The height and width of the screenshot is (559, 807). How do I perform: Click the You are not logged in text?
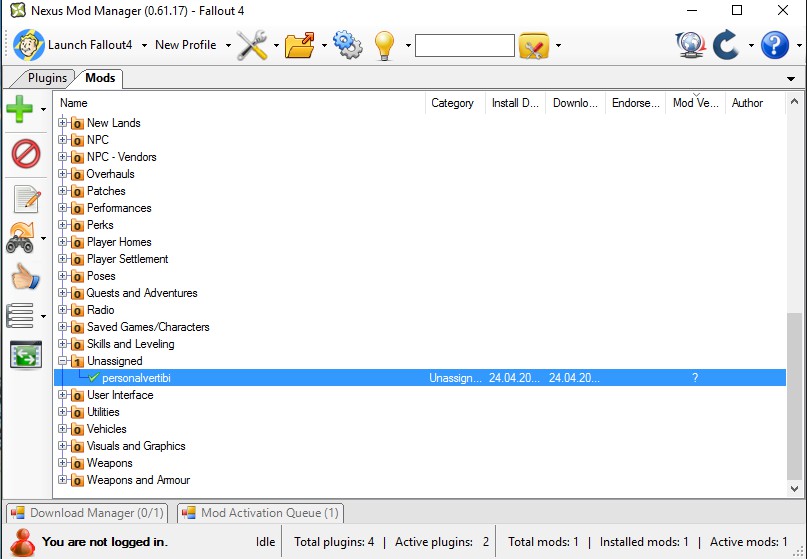105,542
